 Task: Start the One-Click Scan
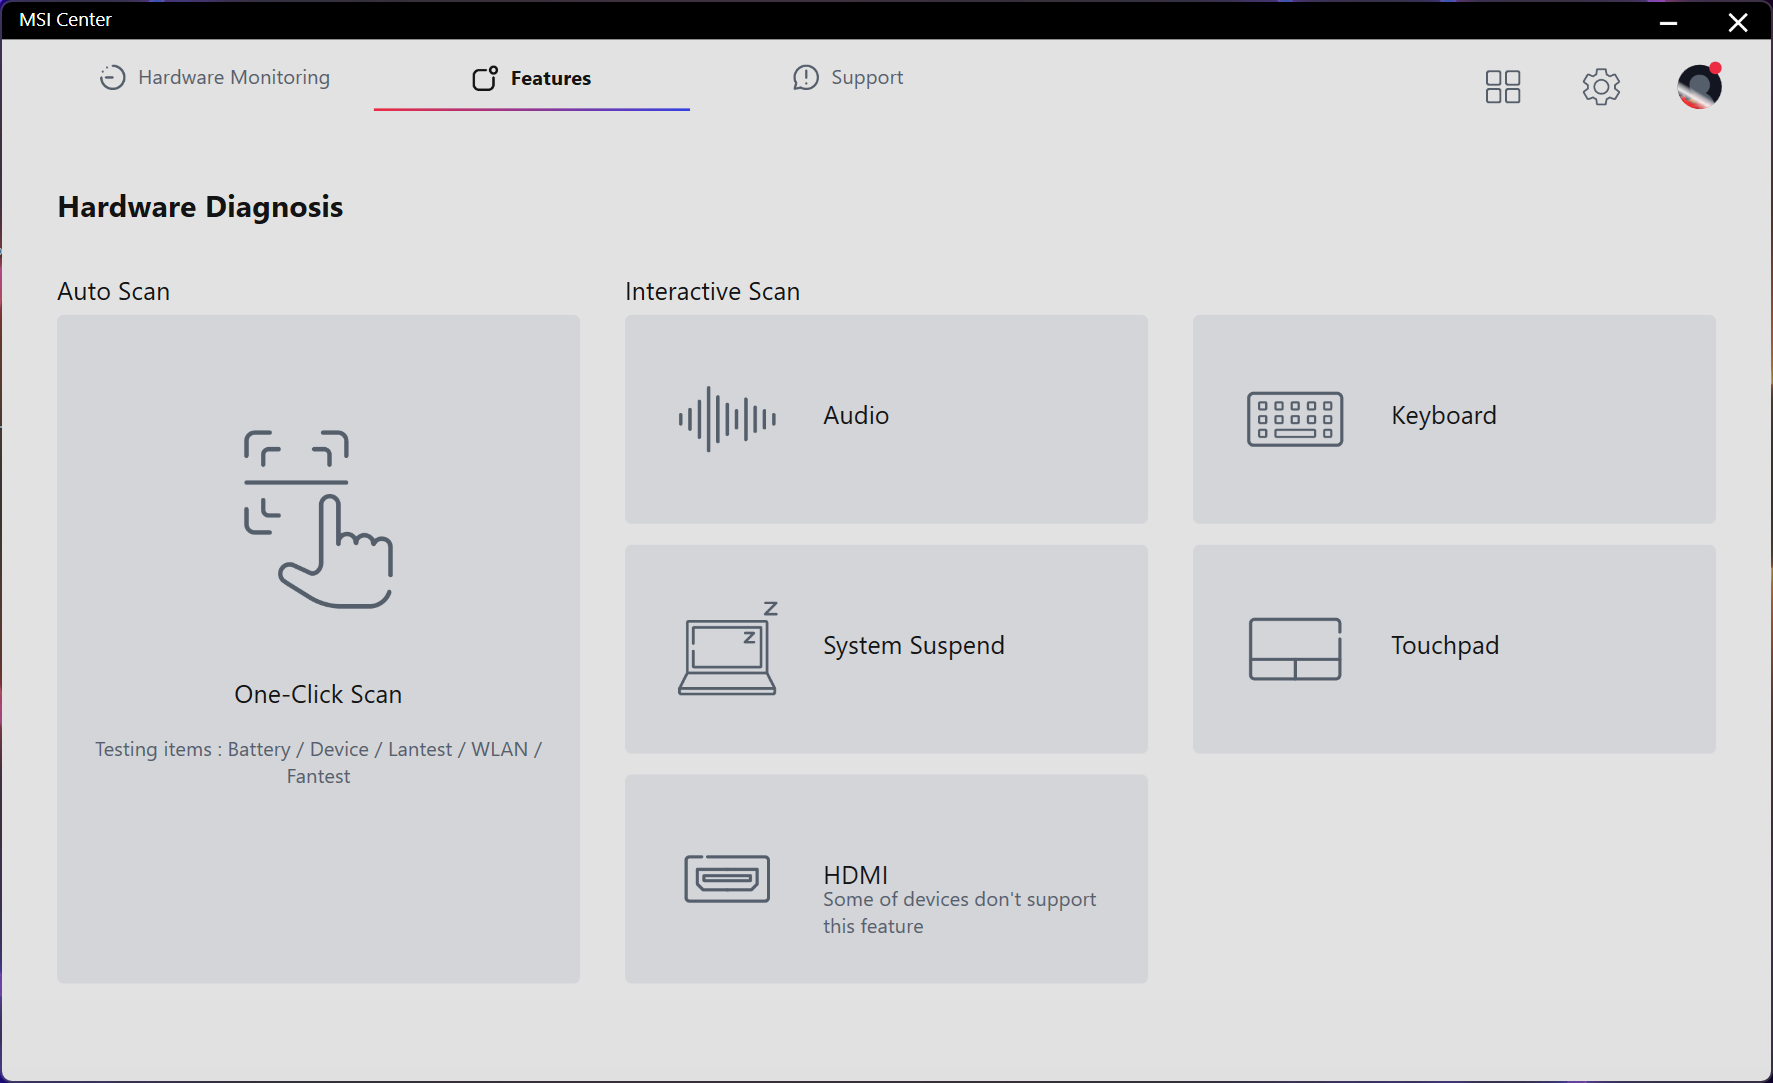[318, 649]
